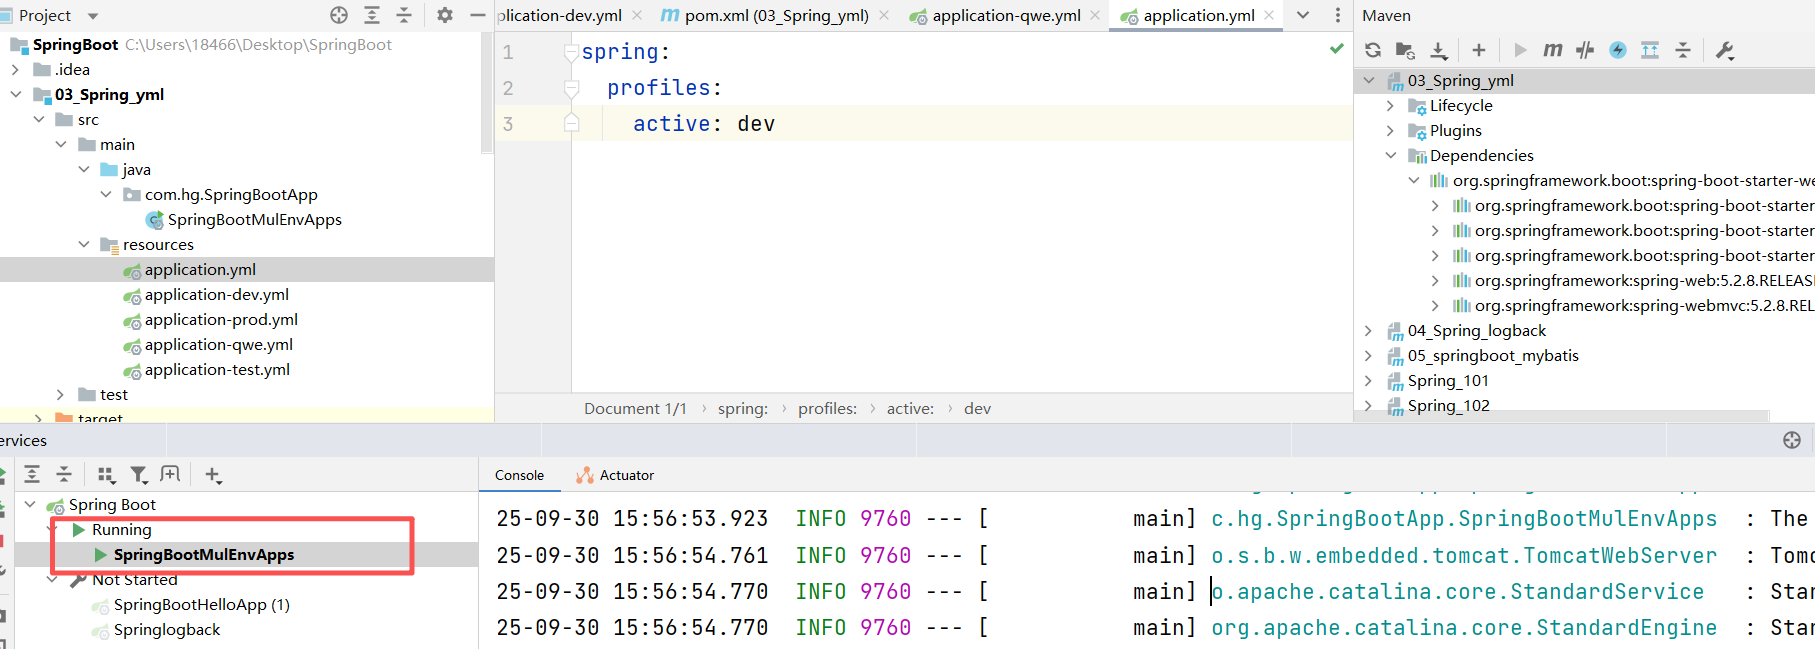Image resolution: width=1815 pixels, height=649 pixels.
Task: Show Maven dependencies diagram icon
Action: pyautogui.click(x=1650, y=50)
